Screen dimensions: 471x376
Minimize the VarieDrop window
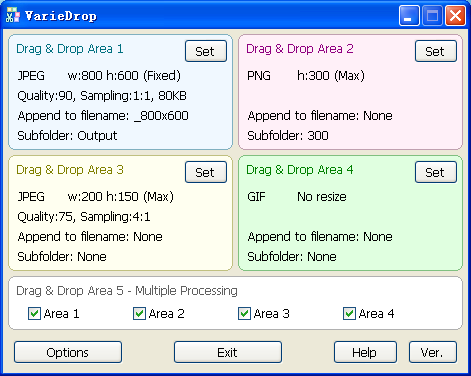point(409,15)
